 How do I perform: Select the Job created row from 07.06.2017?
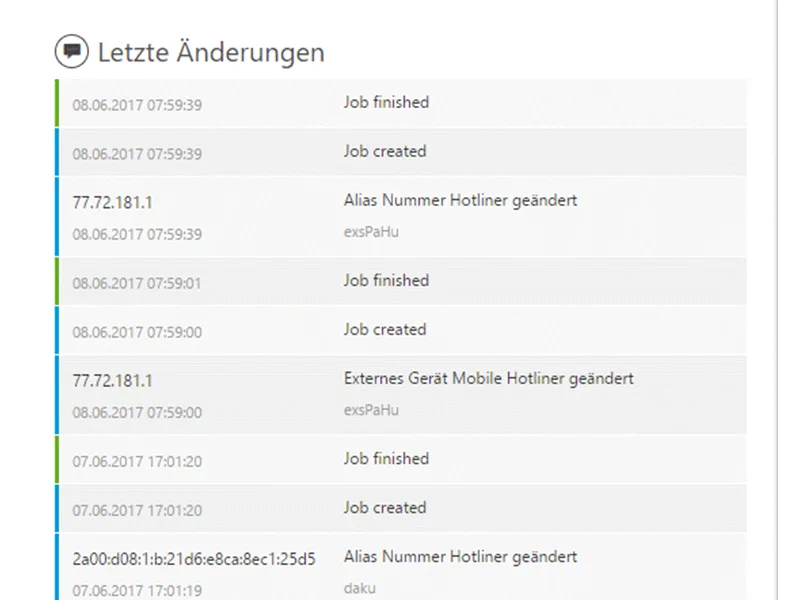(x=385, y=507)
